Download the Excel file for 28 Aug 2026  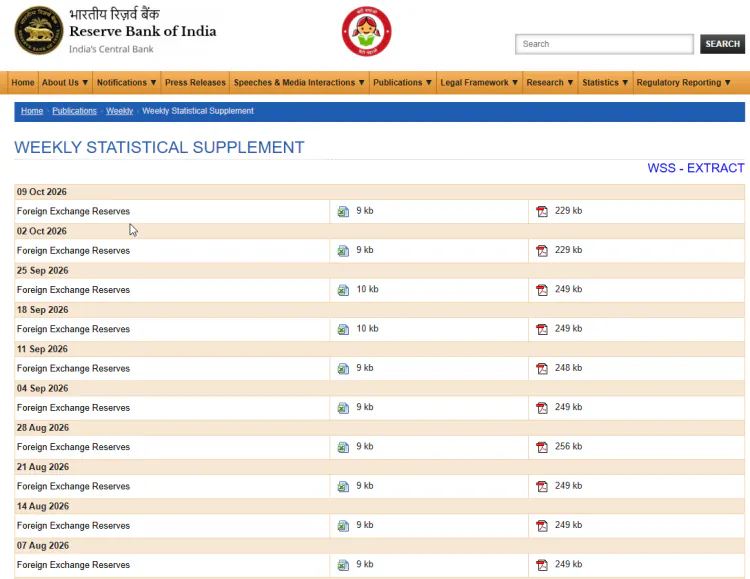point(343,447)
